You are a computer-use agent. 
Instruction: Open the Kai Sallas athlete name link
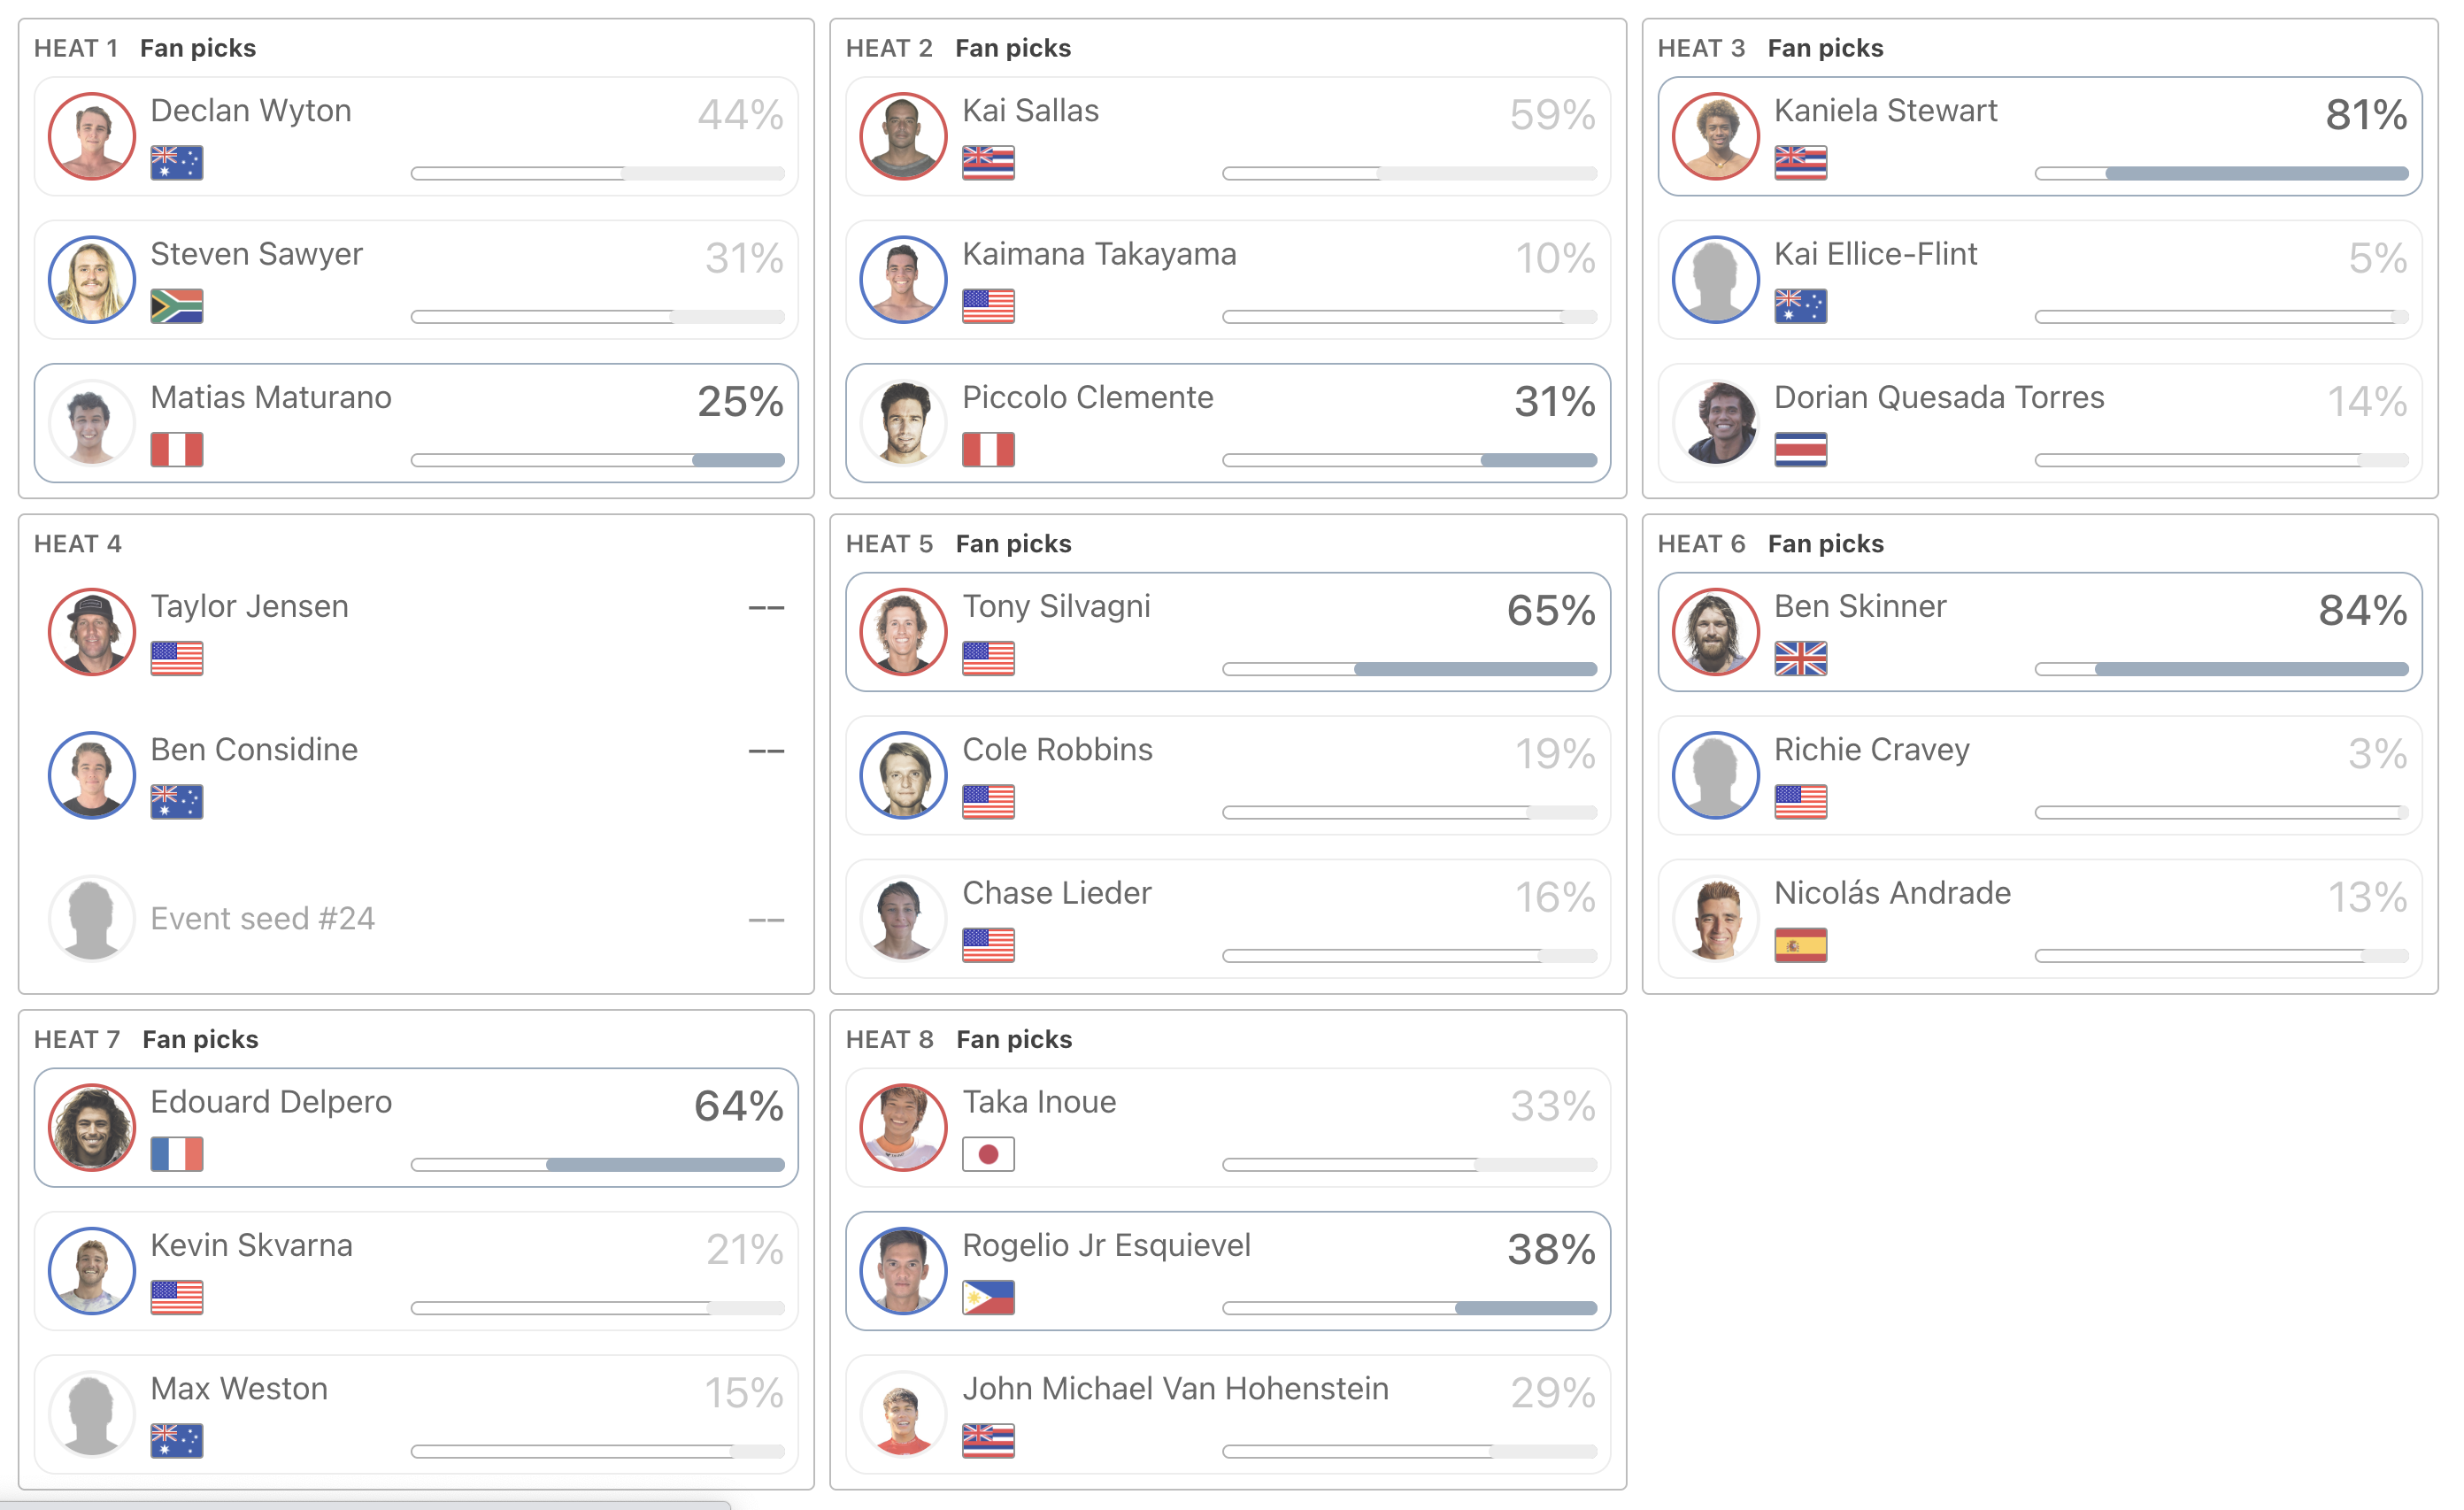point(1030,110)
